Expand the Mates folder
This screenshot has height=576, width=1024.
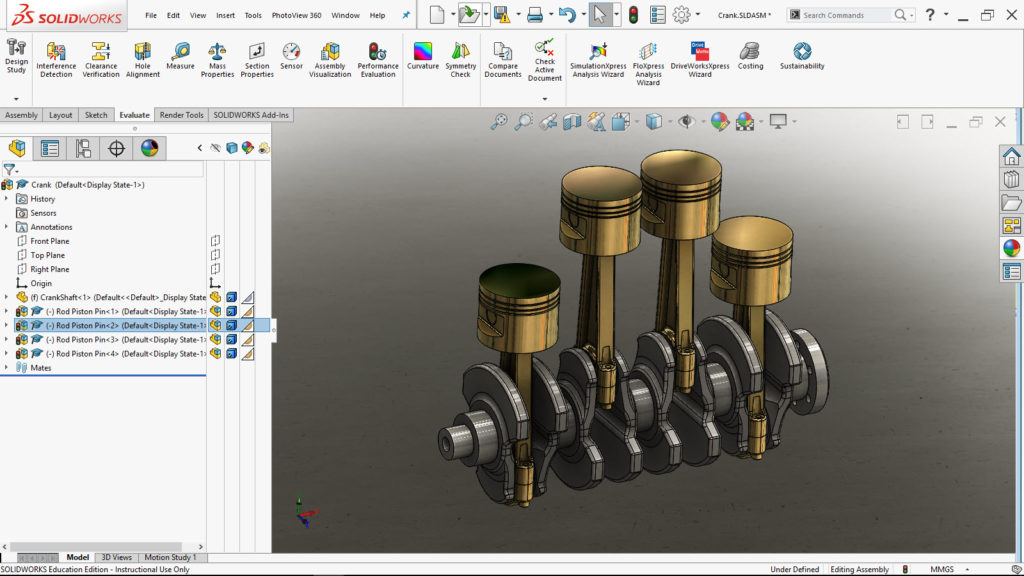pyautogui.click(x=7, y=366)
